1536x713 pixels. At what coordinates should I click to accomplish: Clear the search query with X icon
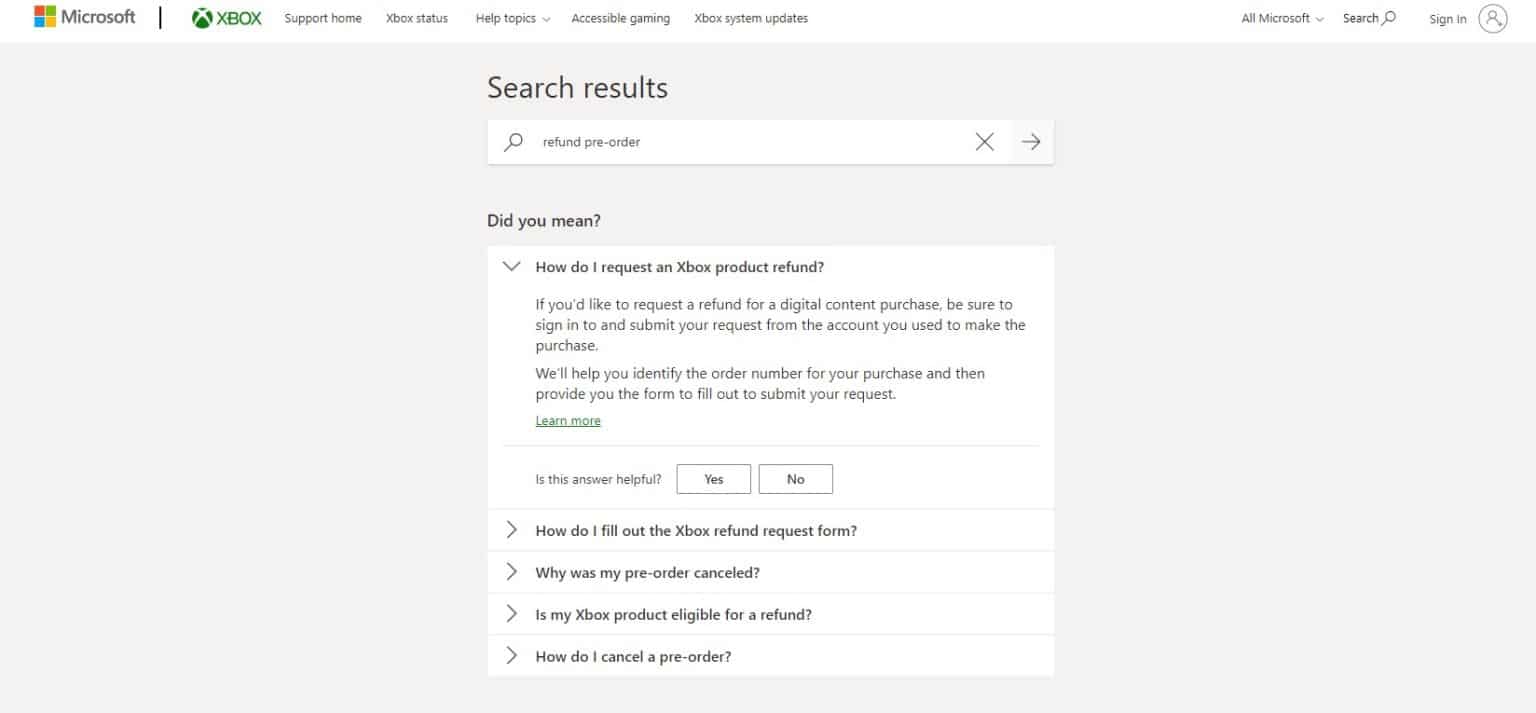984,142
